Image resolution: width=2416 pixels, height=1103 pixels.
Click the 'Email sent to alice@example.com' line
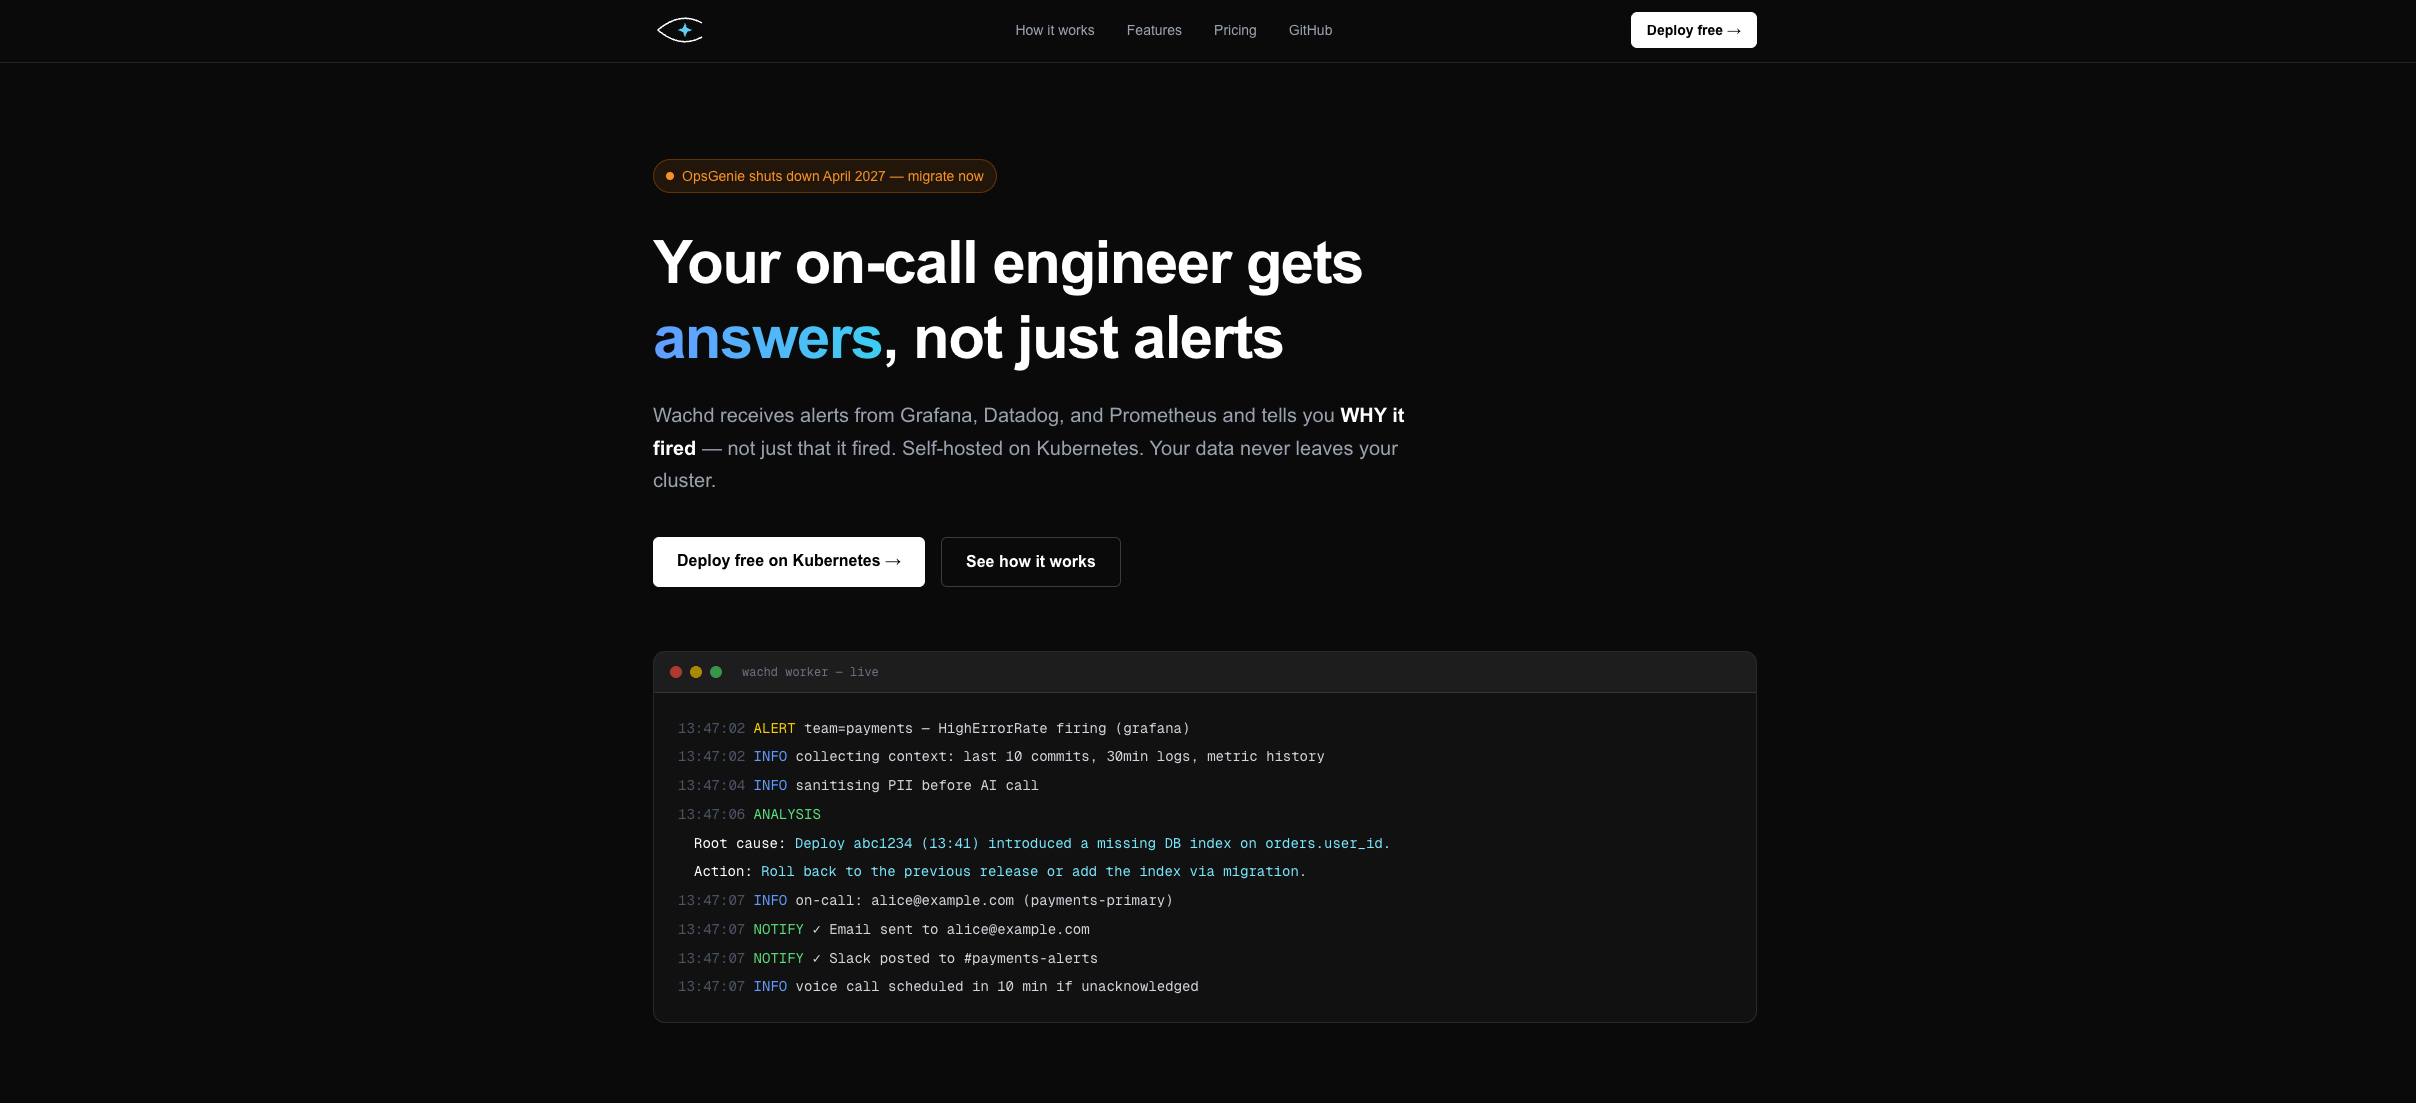coord(884,930)
